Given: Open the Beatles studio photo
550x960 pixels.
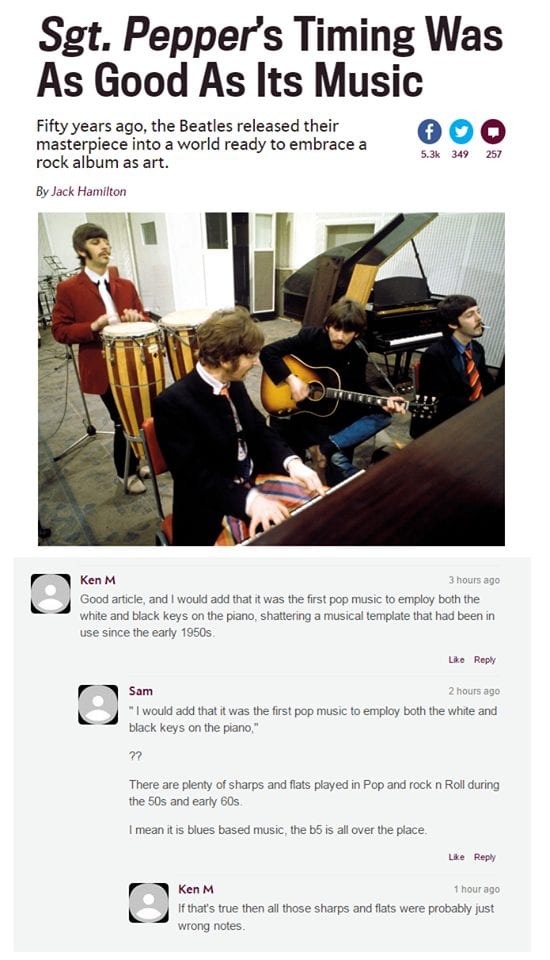Looking at the screenshot, I should point(271,379).
